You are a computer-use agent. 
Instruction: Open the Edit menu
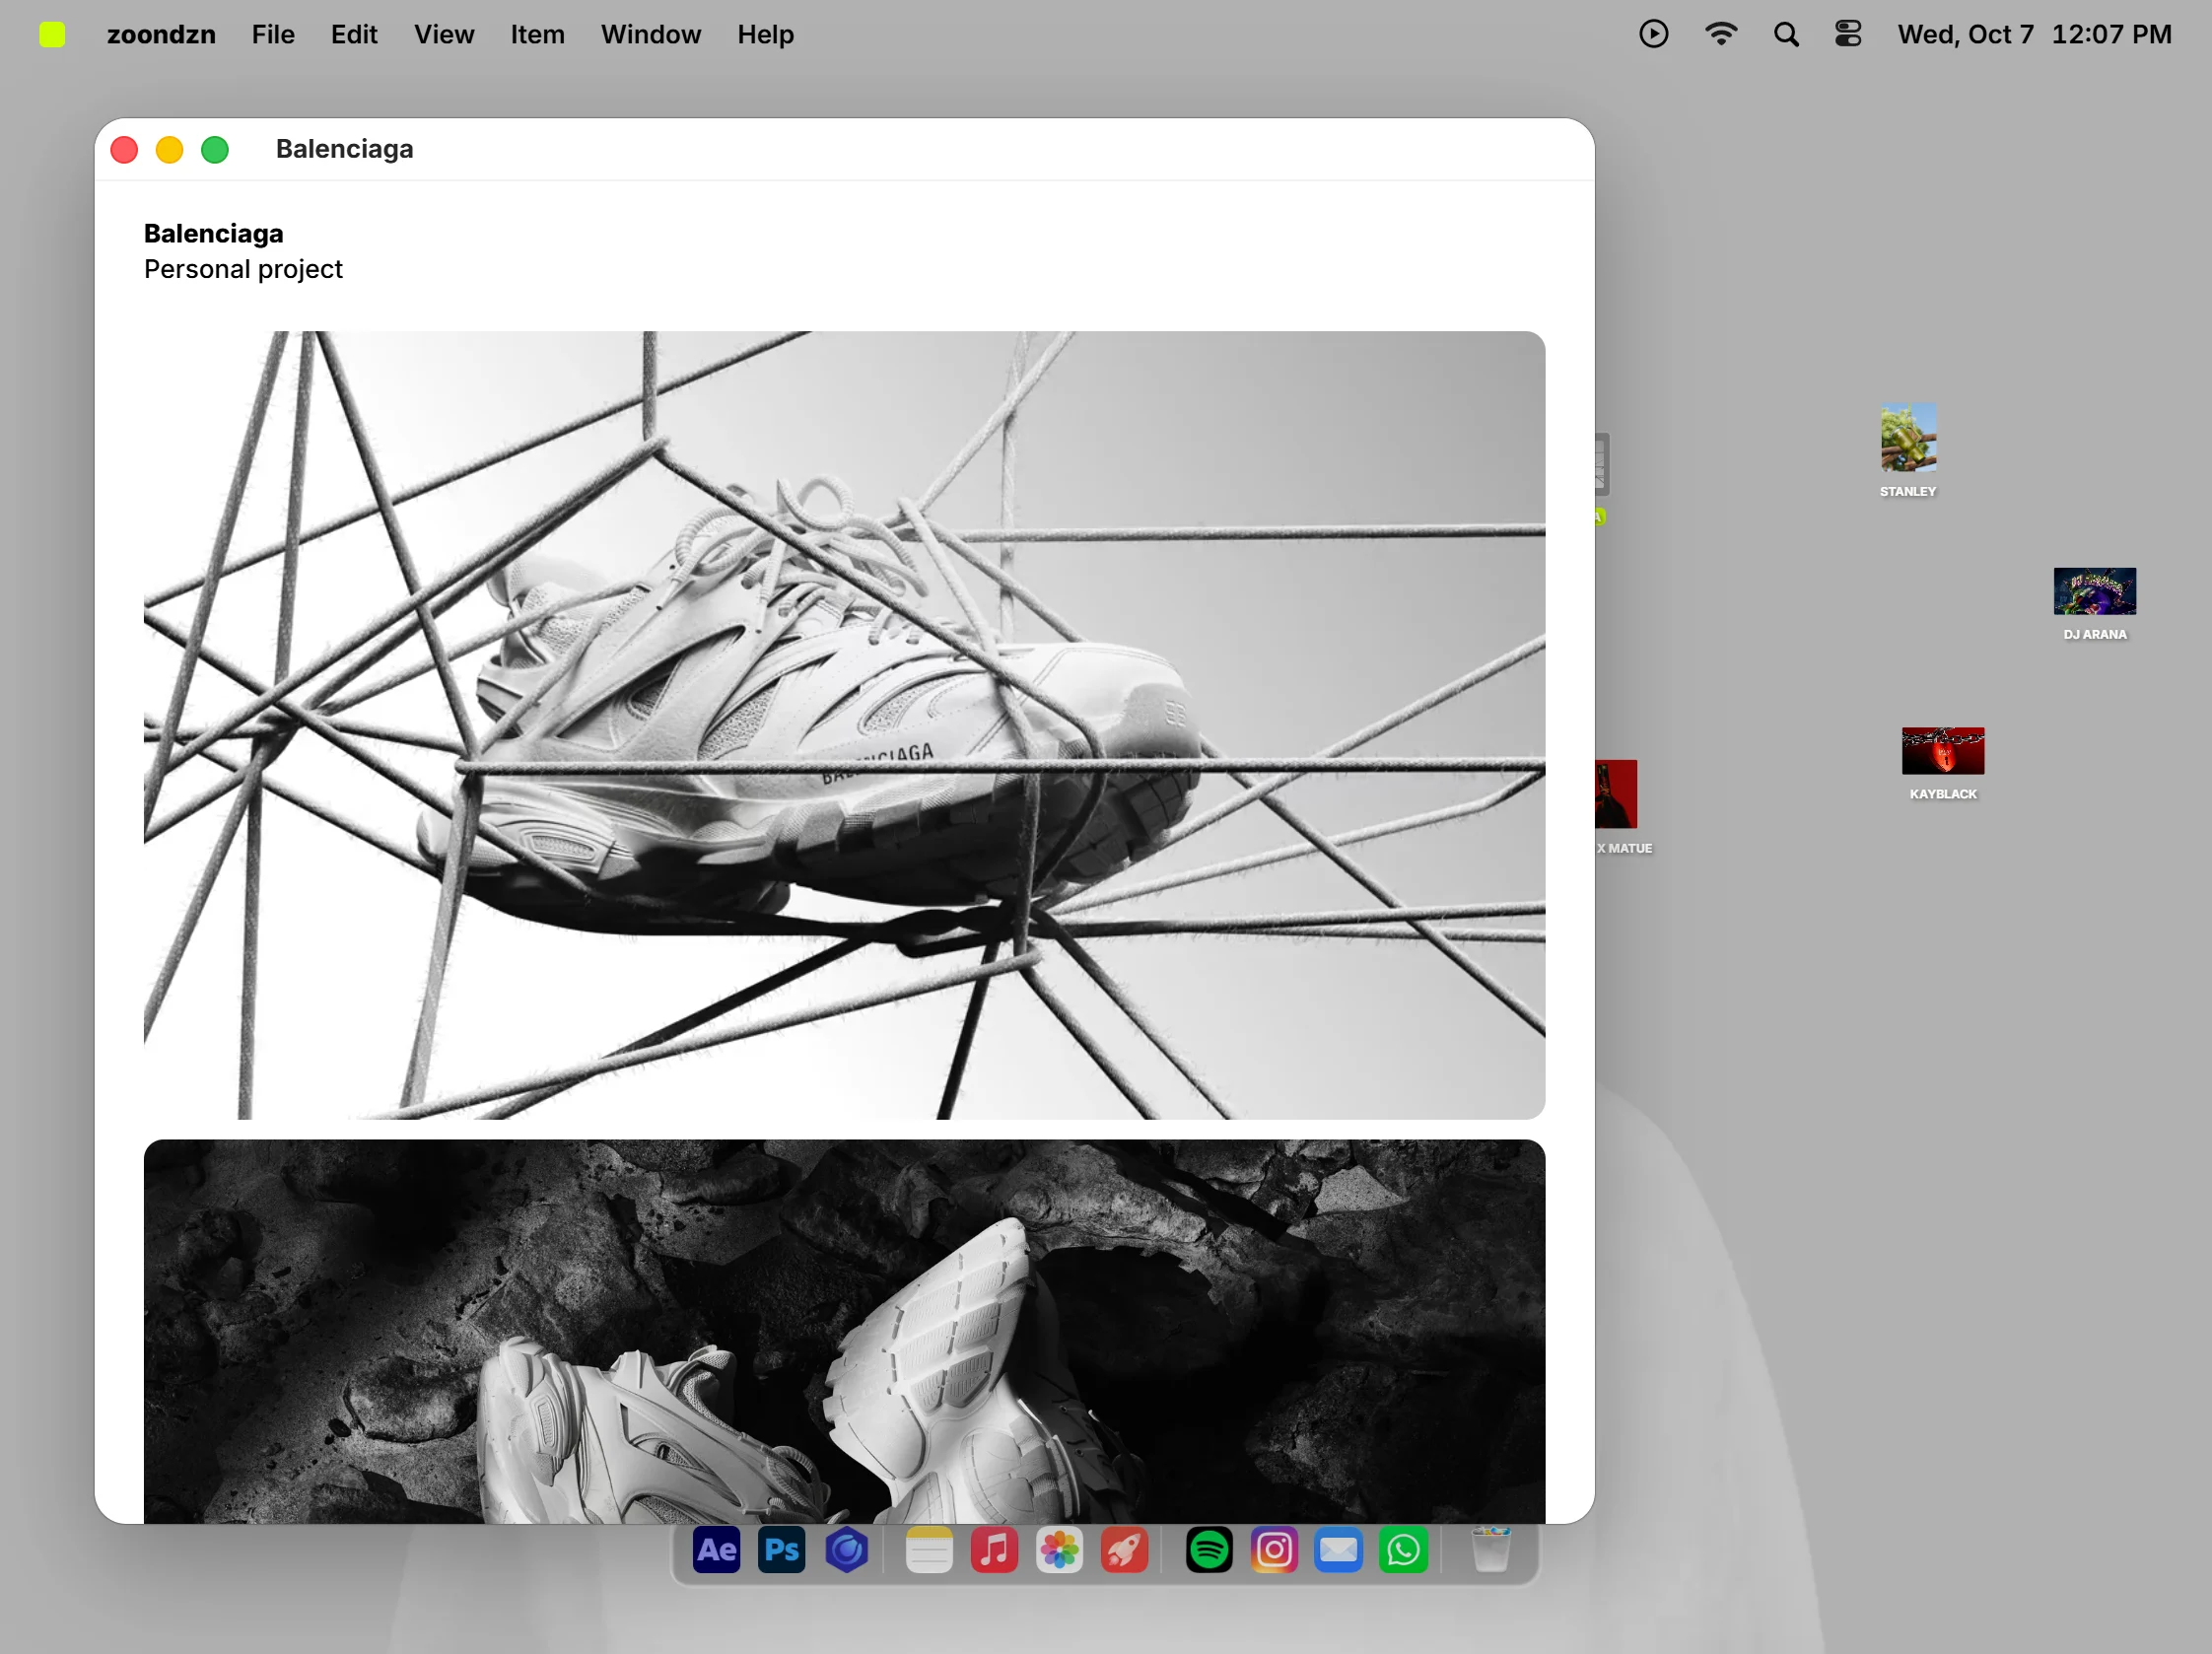pos(354,34)
